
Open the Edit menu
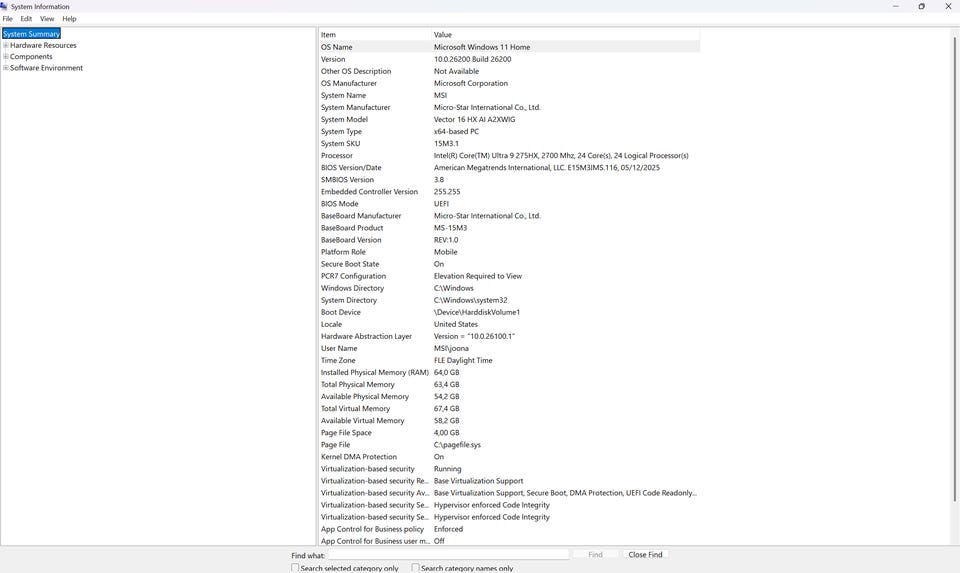coord(26,19)
